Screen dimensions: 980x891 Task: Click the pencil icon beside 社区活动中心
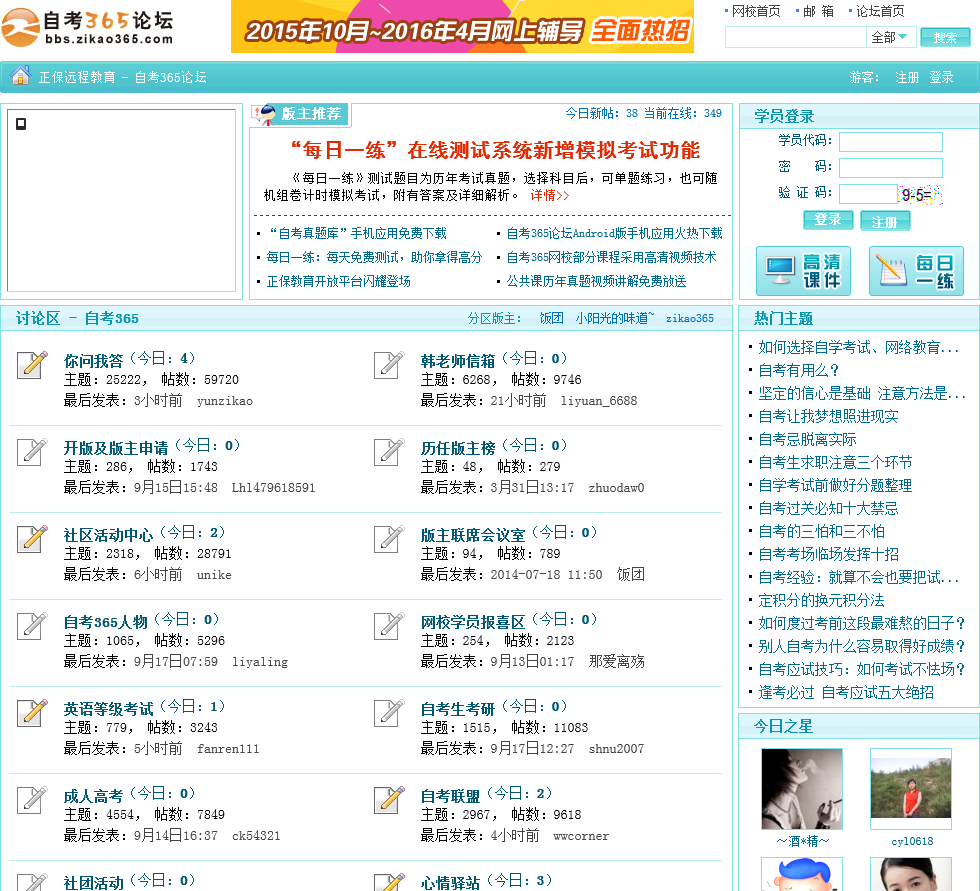pos(32,539)
